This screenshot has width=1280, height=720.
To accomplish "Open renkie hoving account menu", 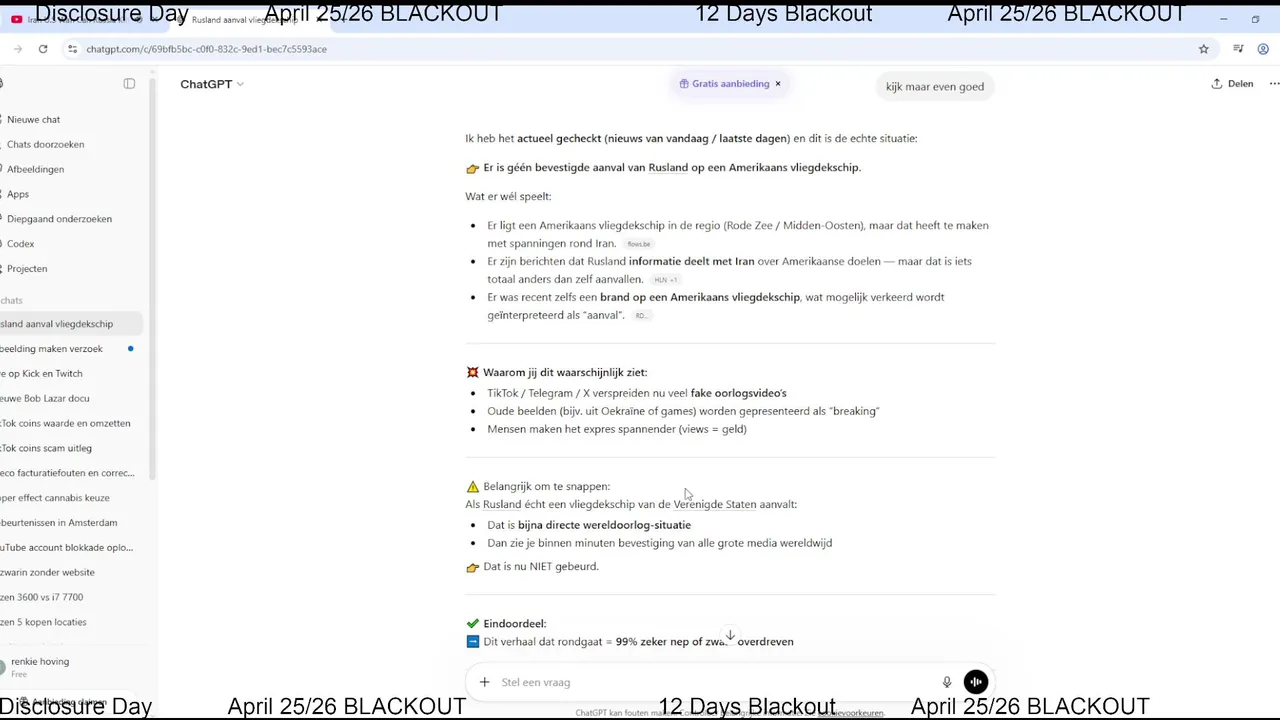I will coord(70,667).
